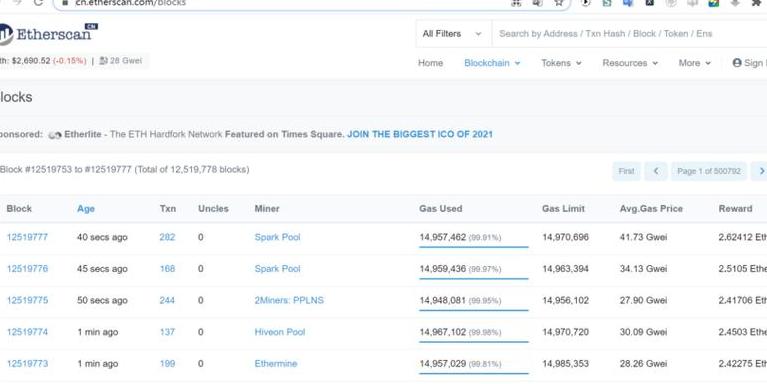The width and height of the screenshot is (767, 384).
Task: Open the Home nav item
Action: (430, 63)
